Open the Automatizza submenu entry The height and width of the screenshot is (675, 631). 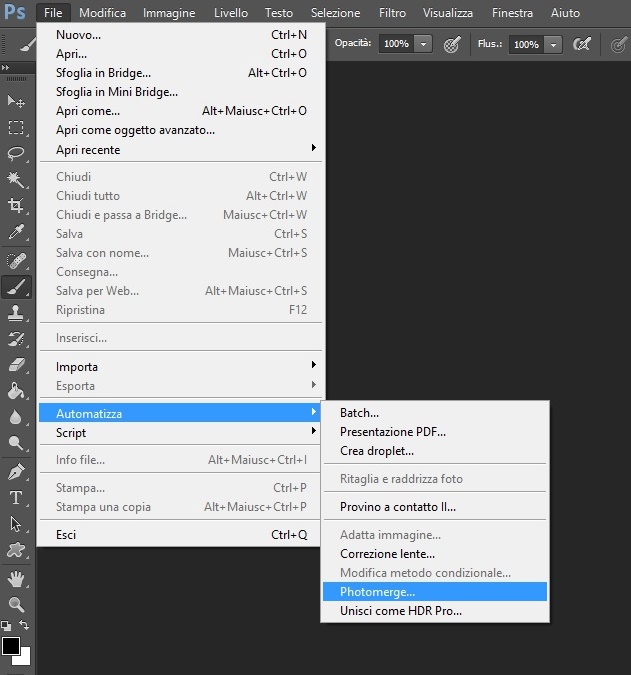coord(180,413)
